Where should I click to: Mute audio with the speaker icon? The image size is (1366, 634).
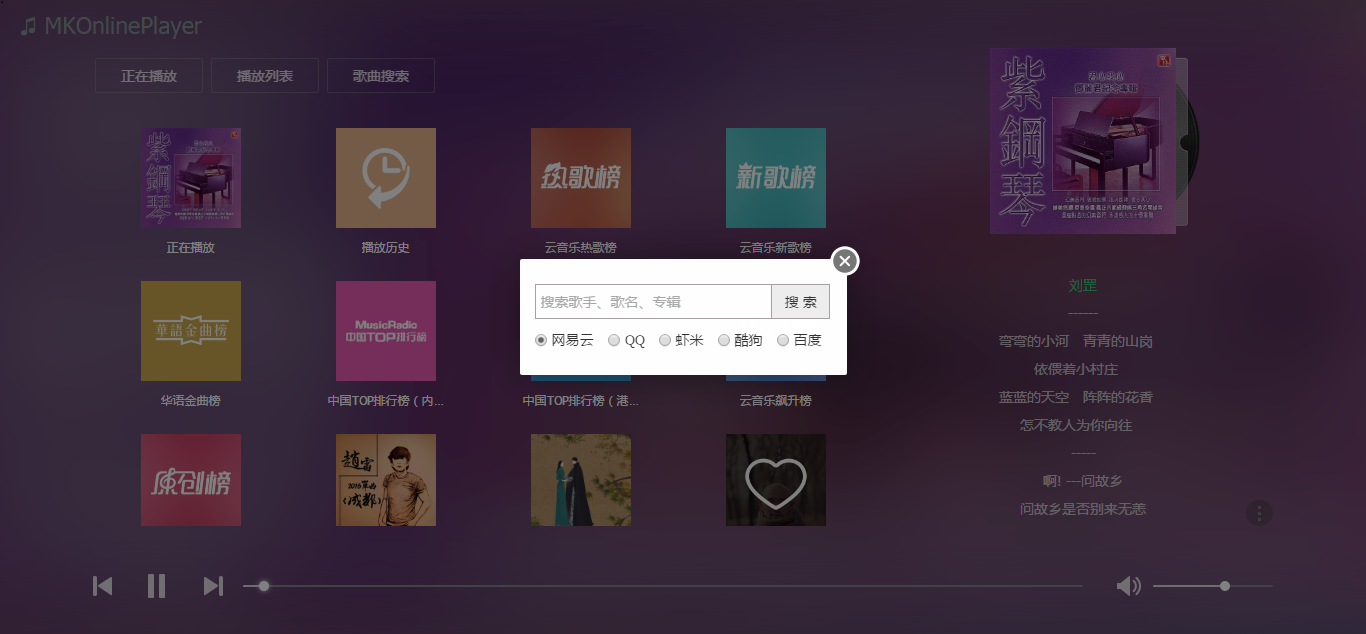(x=1128, y=586)
